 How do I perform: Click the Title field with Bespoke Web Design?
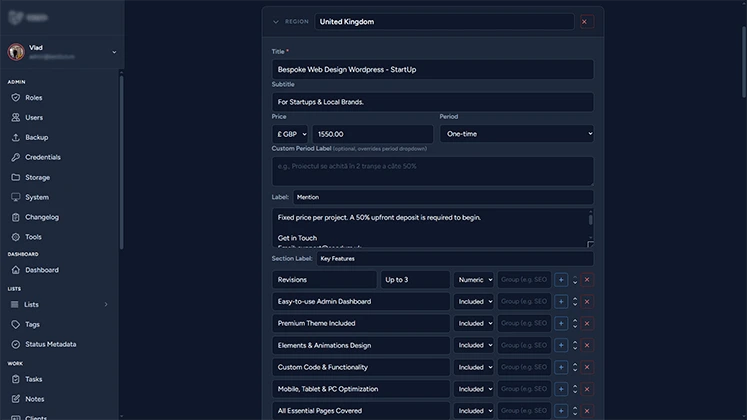[x=433, y=70]
